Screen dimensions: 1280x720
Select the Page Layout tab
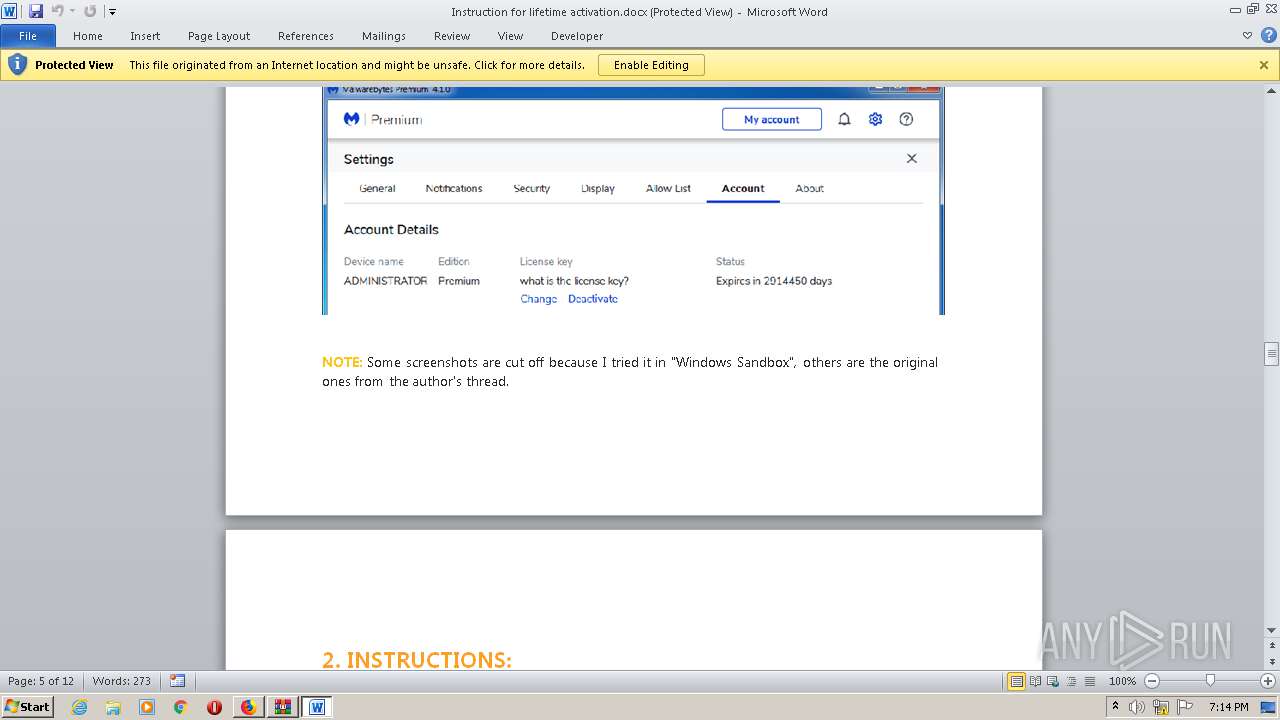(219, 35)
